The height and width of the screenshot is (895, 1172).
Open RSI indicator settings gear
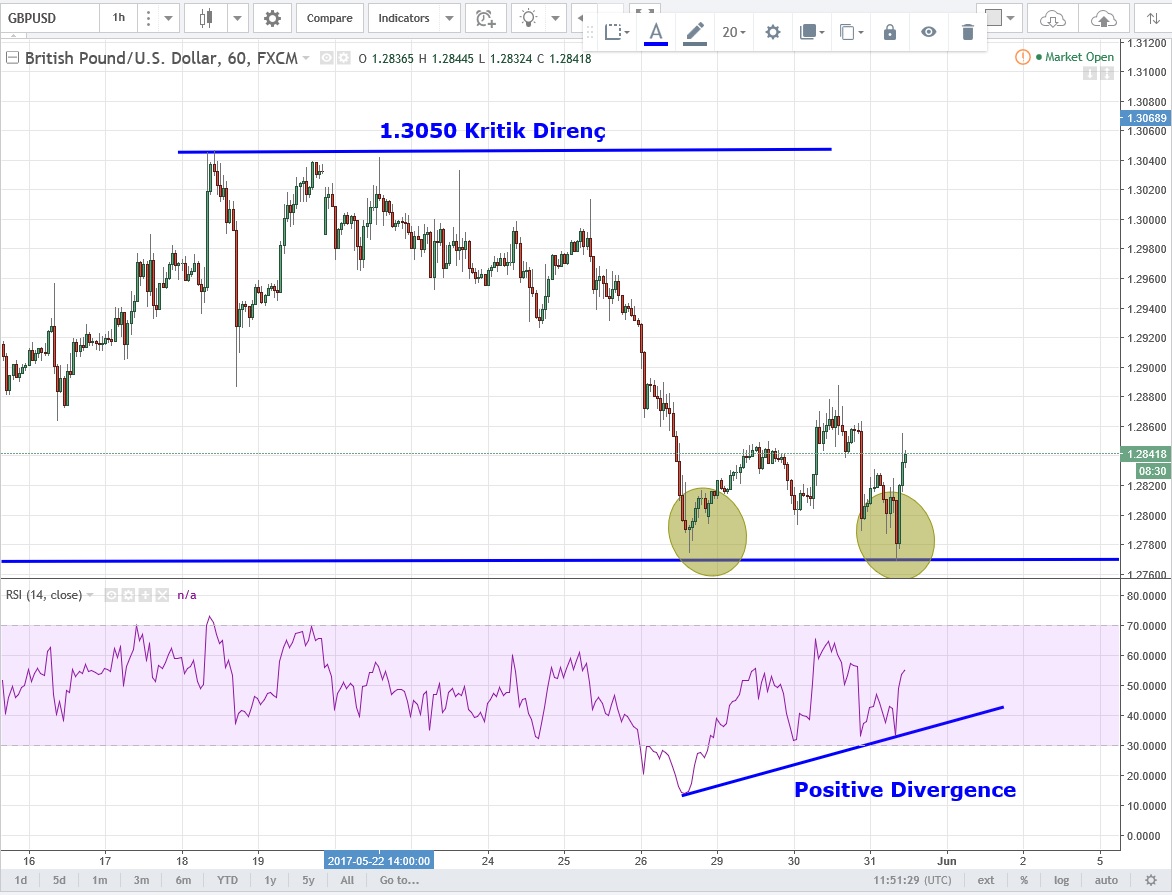pos(128,595)
